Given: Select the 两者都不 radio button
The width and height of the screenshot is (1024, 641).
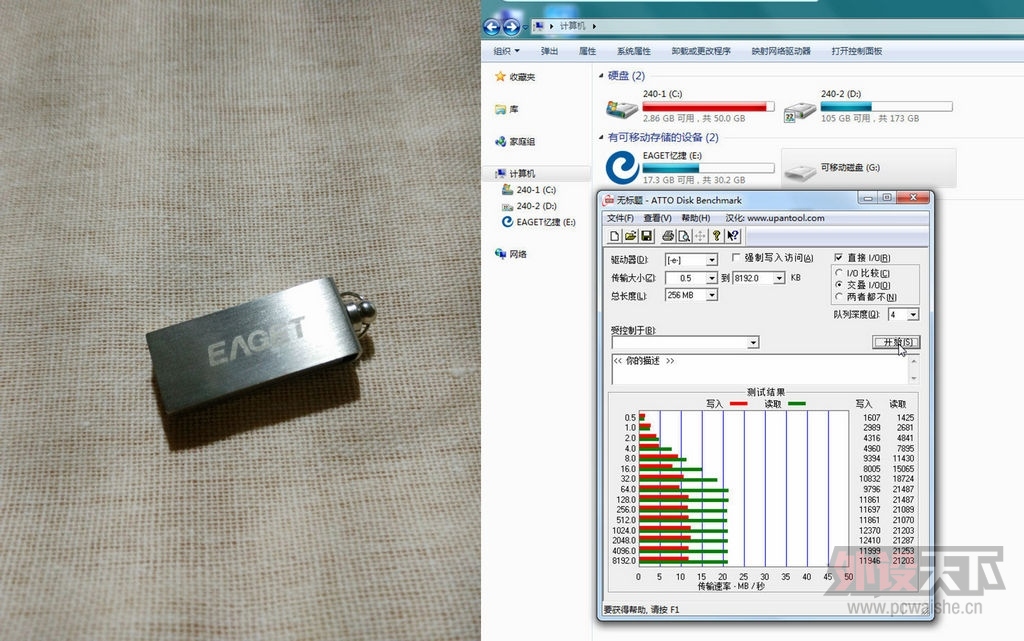Looking at the screenshot, I should coord(839,296).
